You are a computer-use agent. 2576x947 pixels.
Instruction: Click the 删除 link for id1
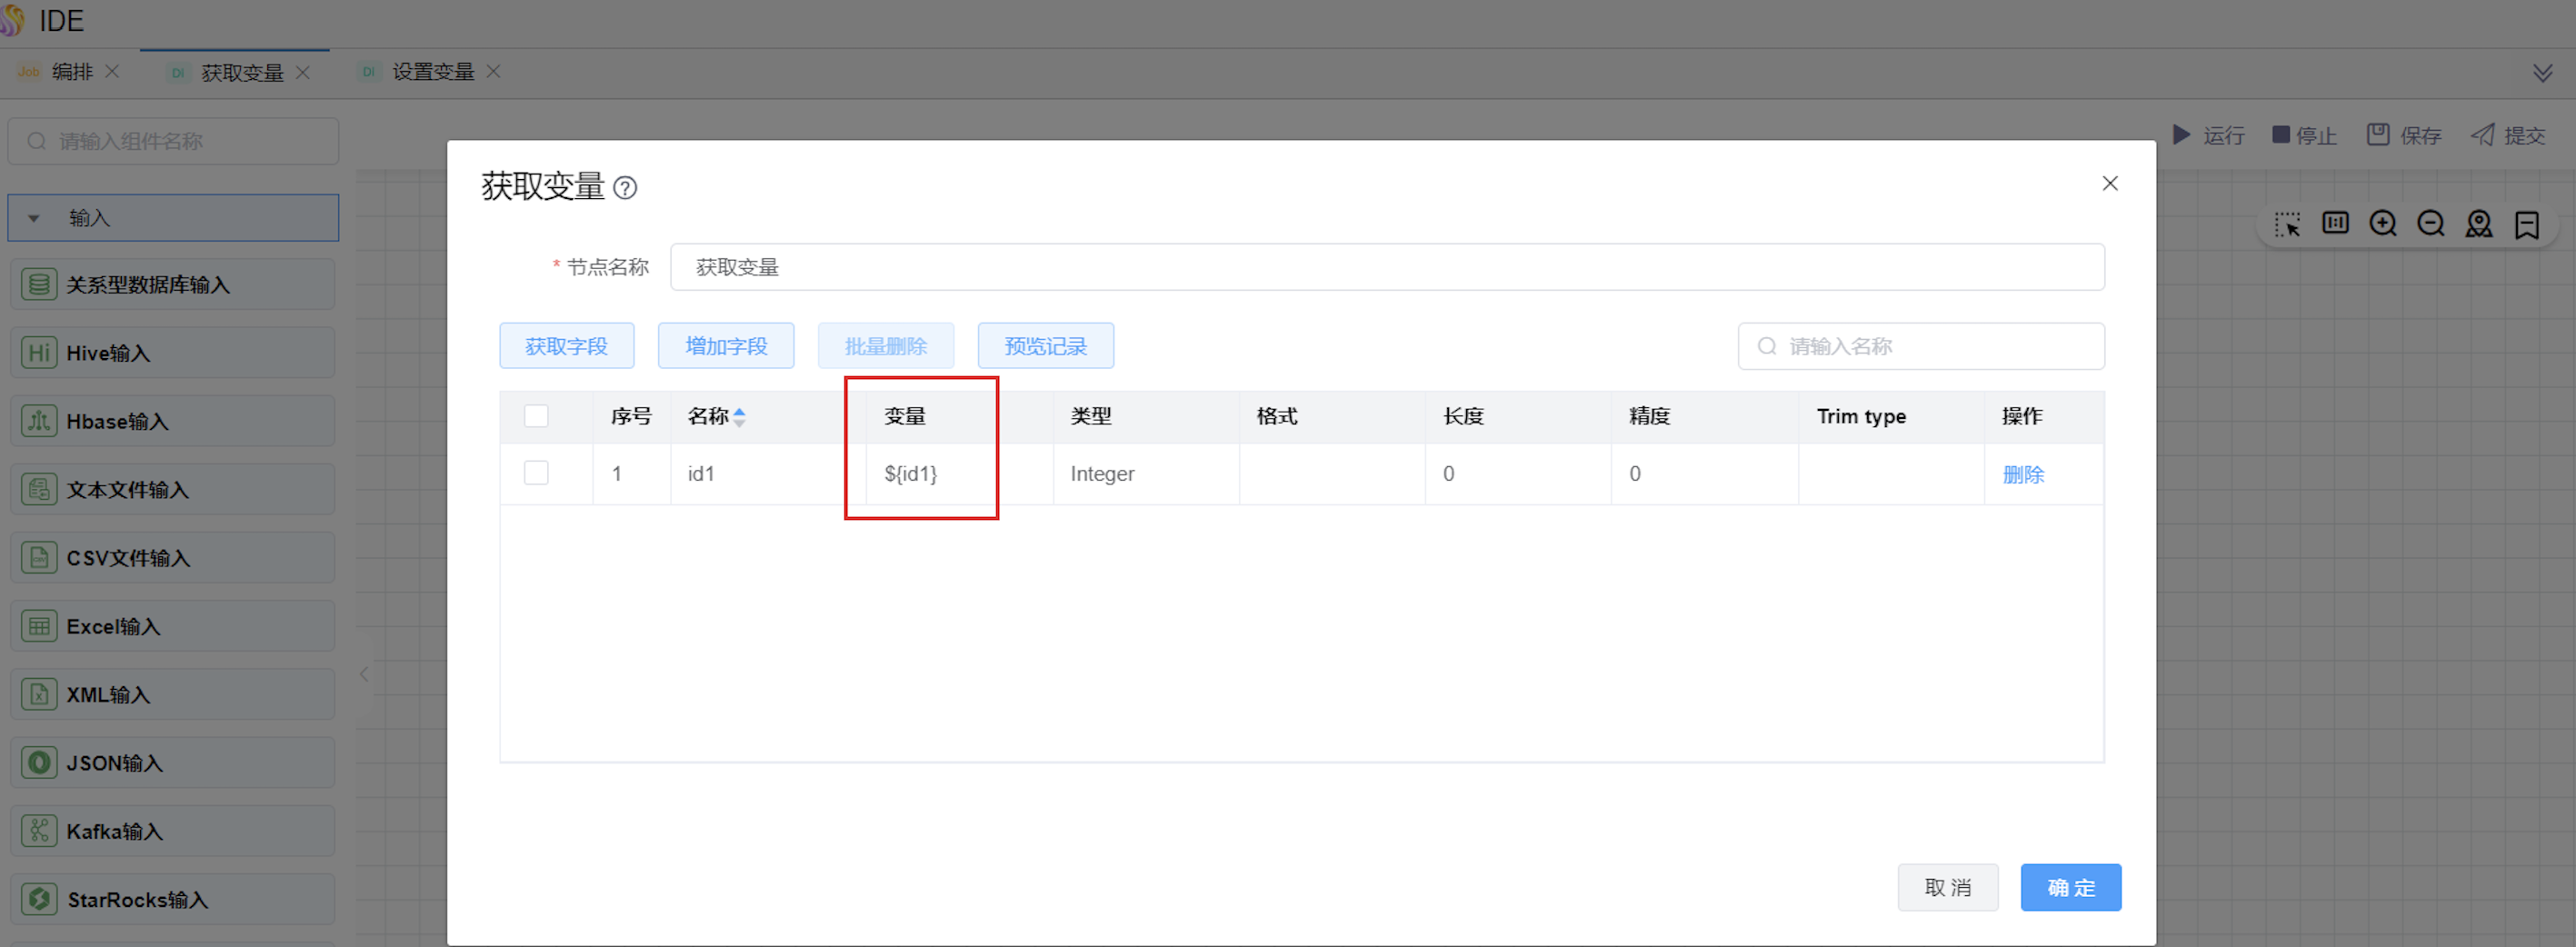(x=2022, y=474)
